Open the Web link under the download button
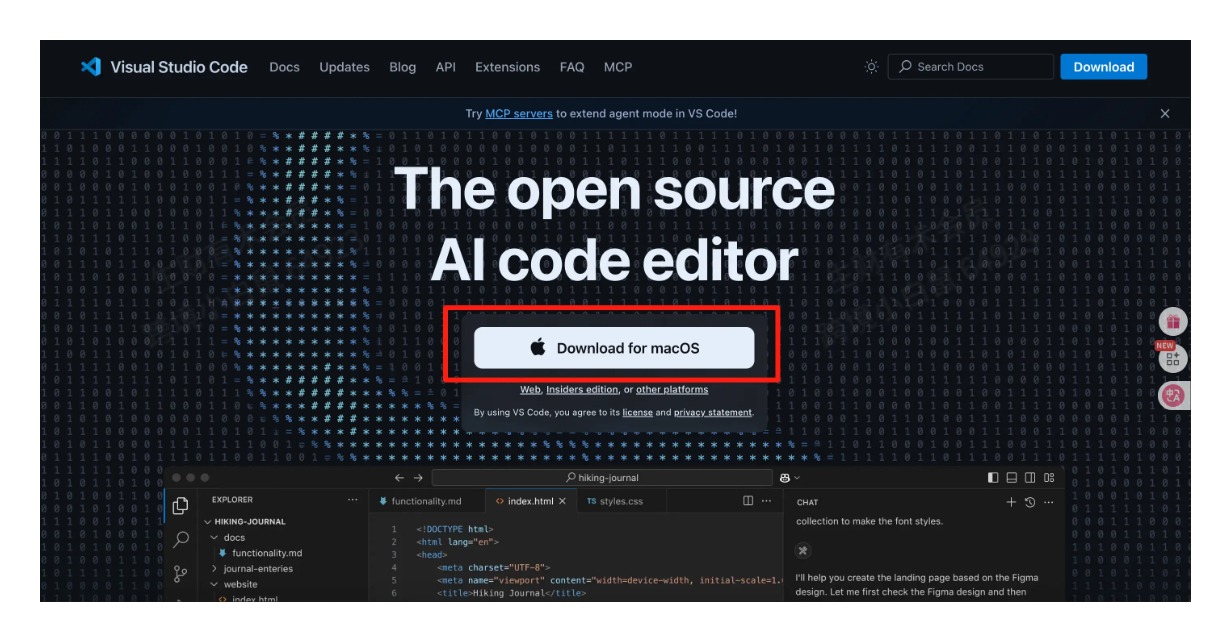Viewport: 1231px width, 642px height. (x=530, y=390)
